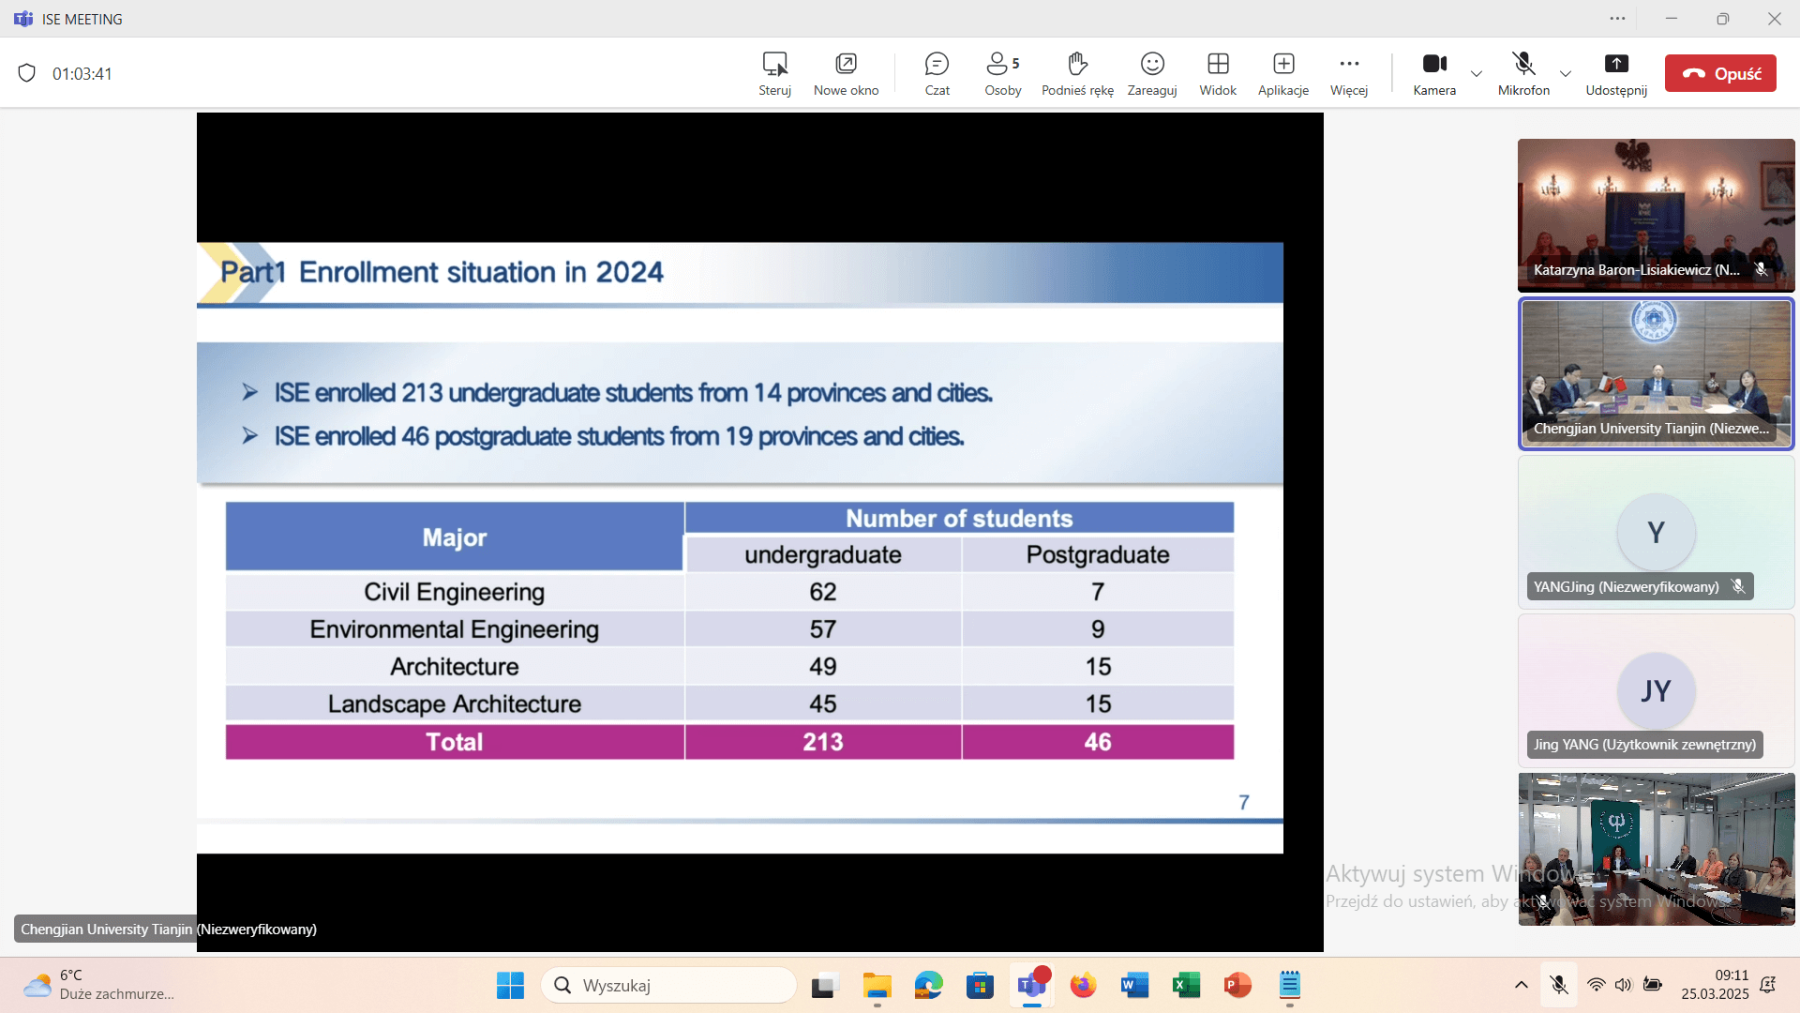Open Word from taskbar
Image resolution: width=1800 pixels, height=1013 pixels.
pos(1134,986)
